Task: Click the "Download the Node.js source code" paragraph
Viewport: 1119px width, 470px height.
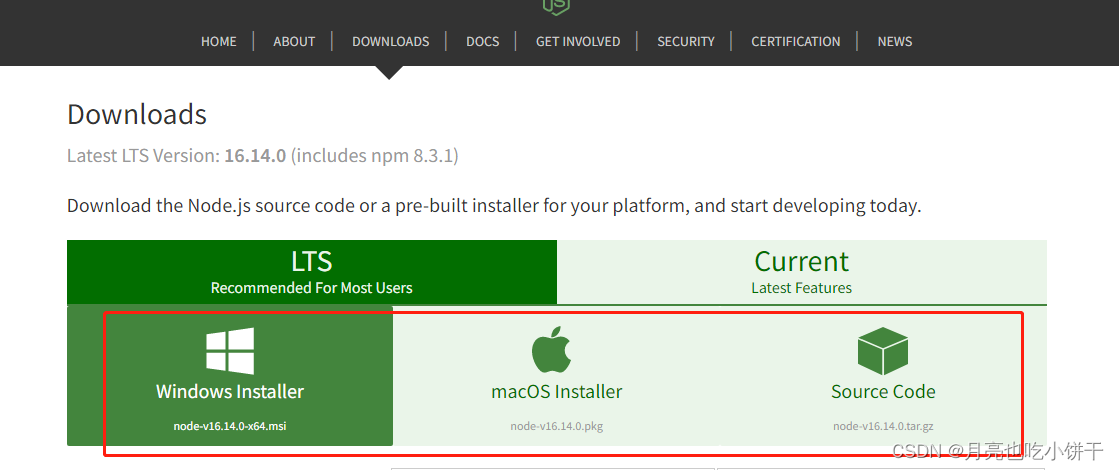Action: click(x=494, y=206)
